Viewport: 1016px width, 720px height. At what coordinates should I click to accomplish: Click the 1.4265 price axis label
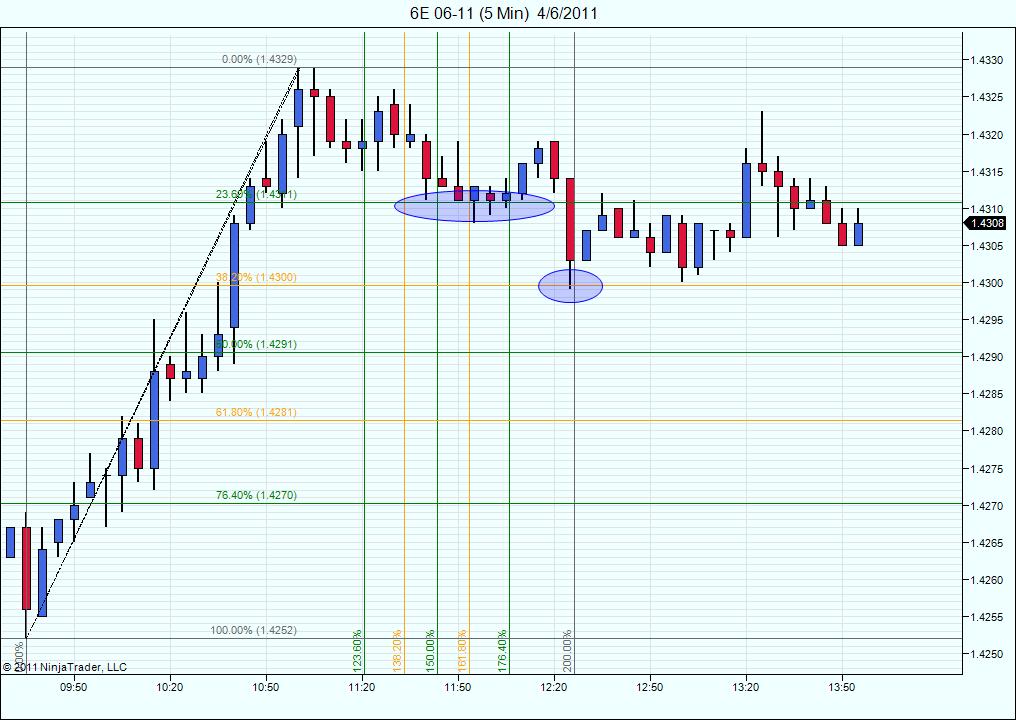point(985,543)
